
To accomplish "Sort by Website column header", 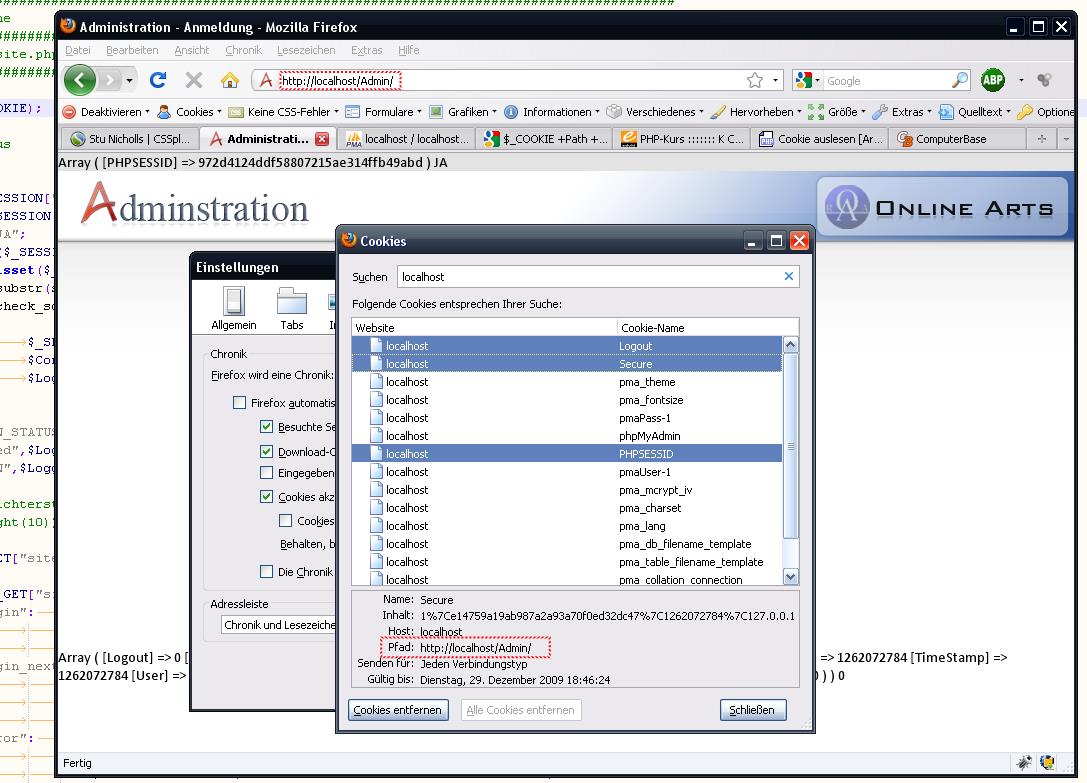I will (484, 327).
